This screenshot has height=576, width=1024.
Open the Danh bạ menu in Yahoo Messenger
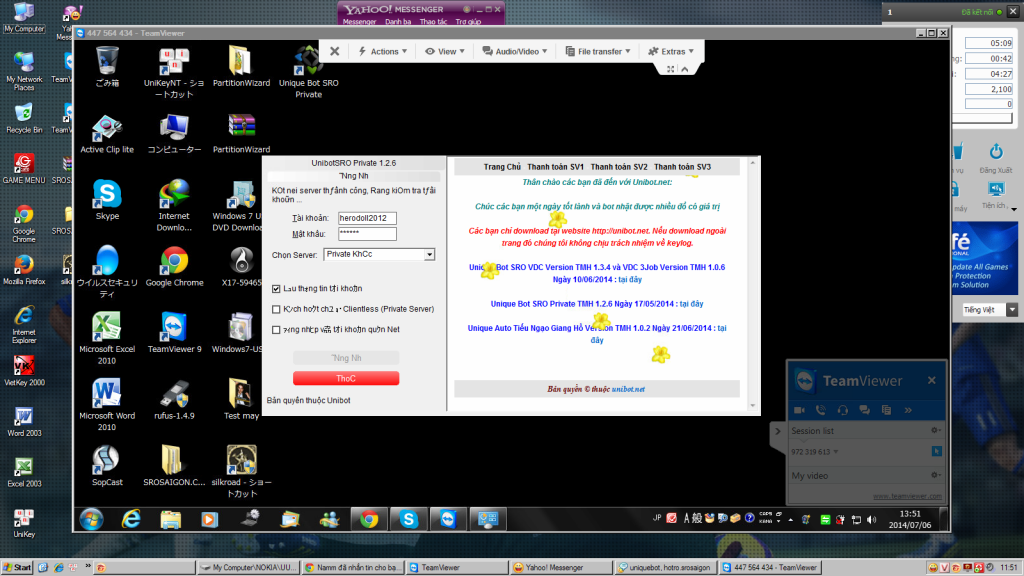[398, 22]
